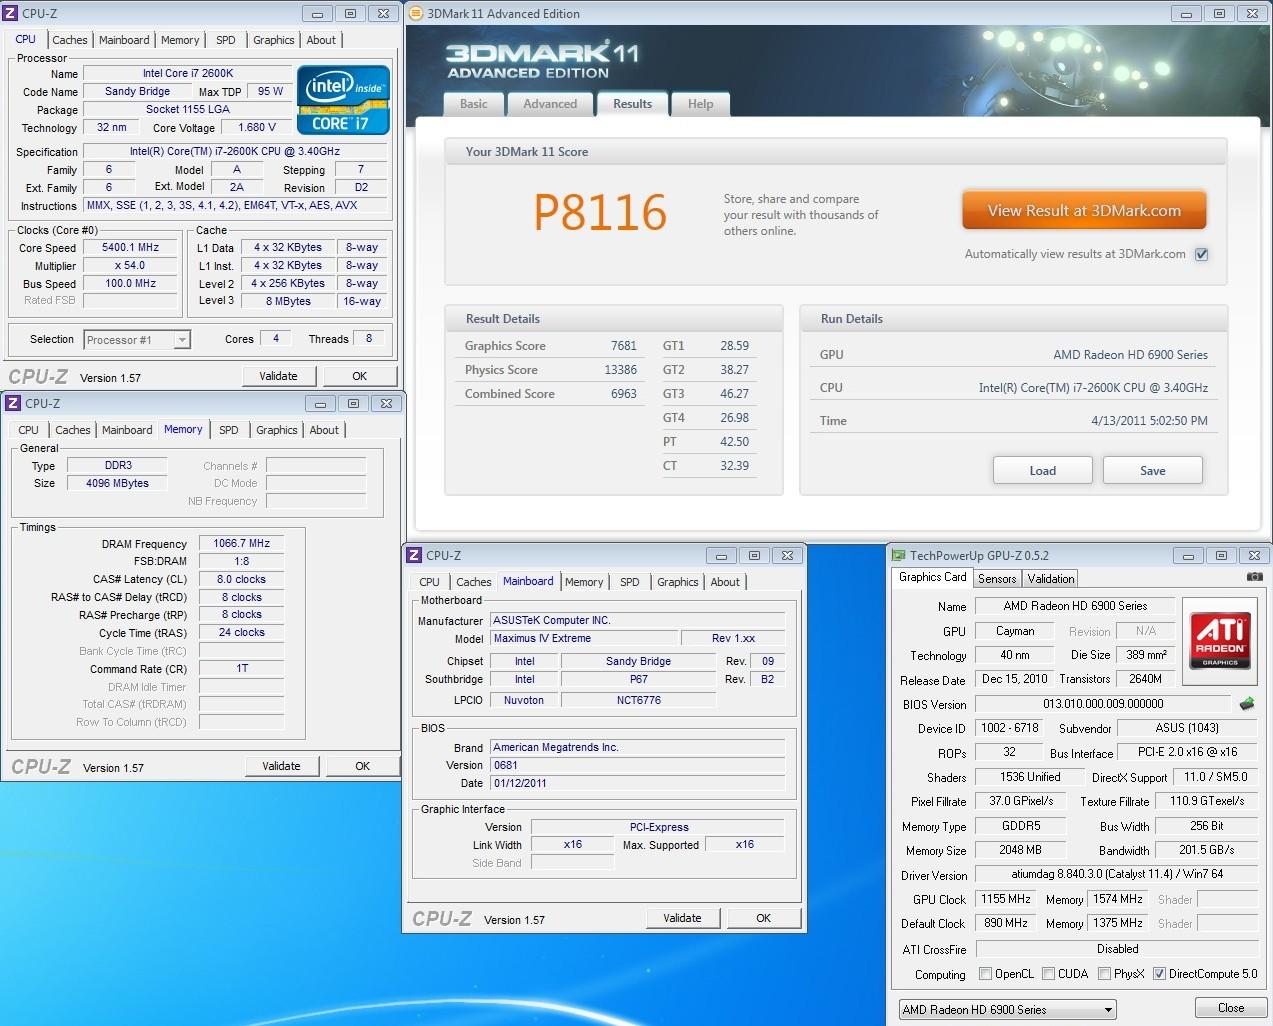Click the Core Voltage 1.680 V field
The image size is (1273, 1026).
258,128
